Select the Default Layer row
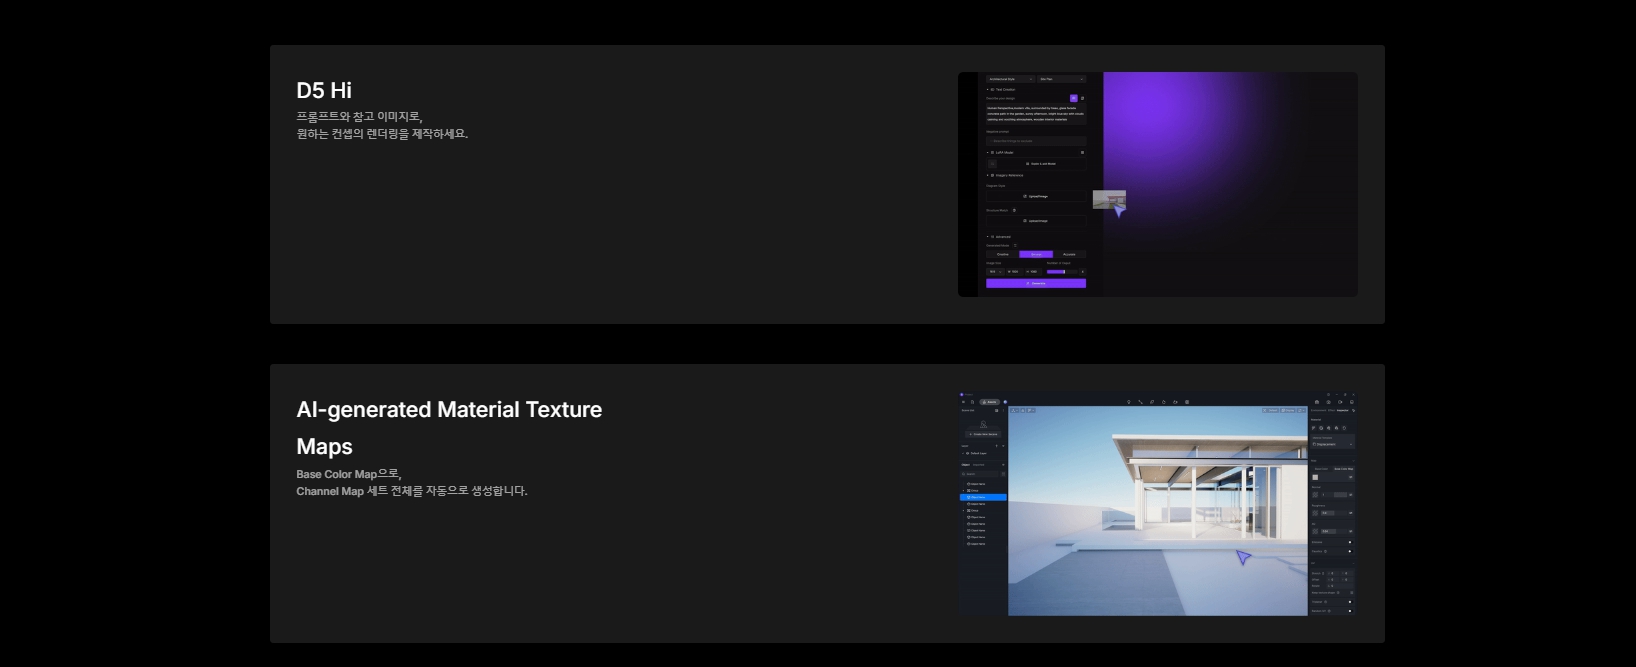The image size is (1636, 667). [983, 453]
